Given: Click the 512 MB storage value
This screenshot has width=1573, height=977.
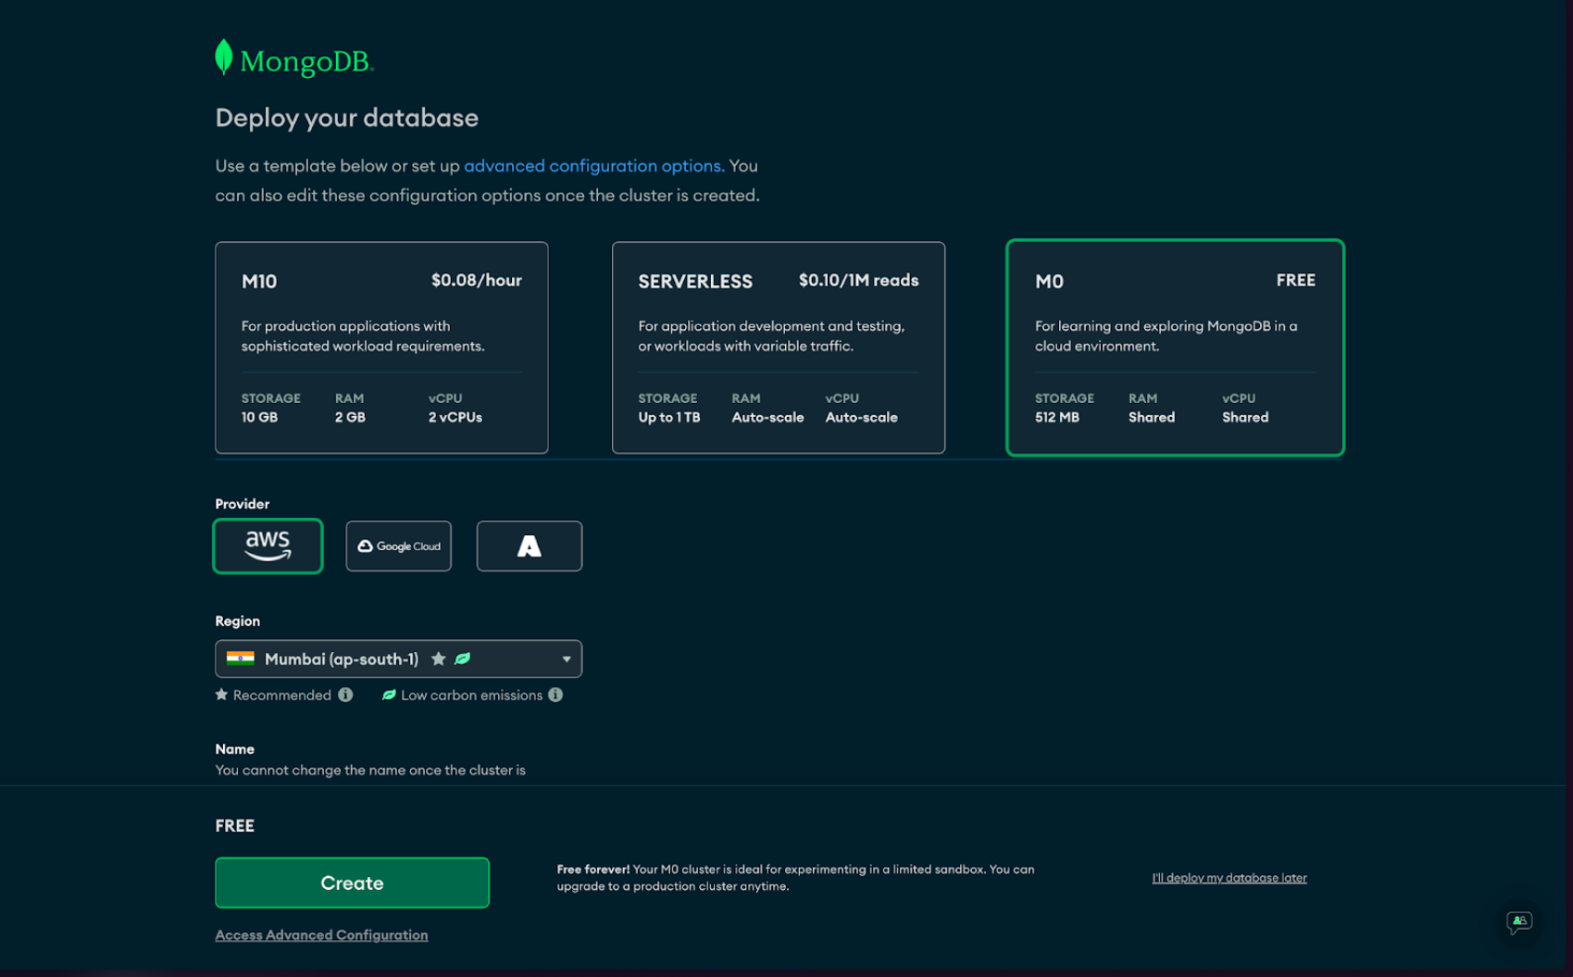Looking at the screenshot, I should tap(1057, 417).
